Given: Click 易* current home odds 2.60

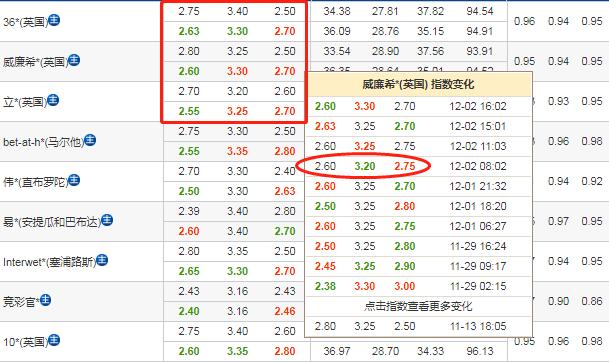Looking at the screenshot, I should pos(189,231).
